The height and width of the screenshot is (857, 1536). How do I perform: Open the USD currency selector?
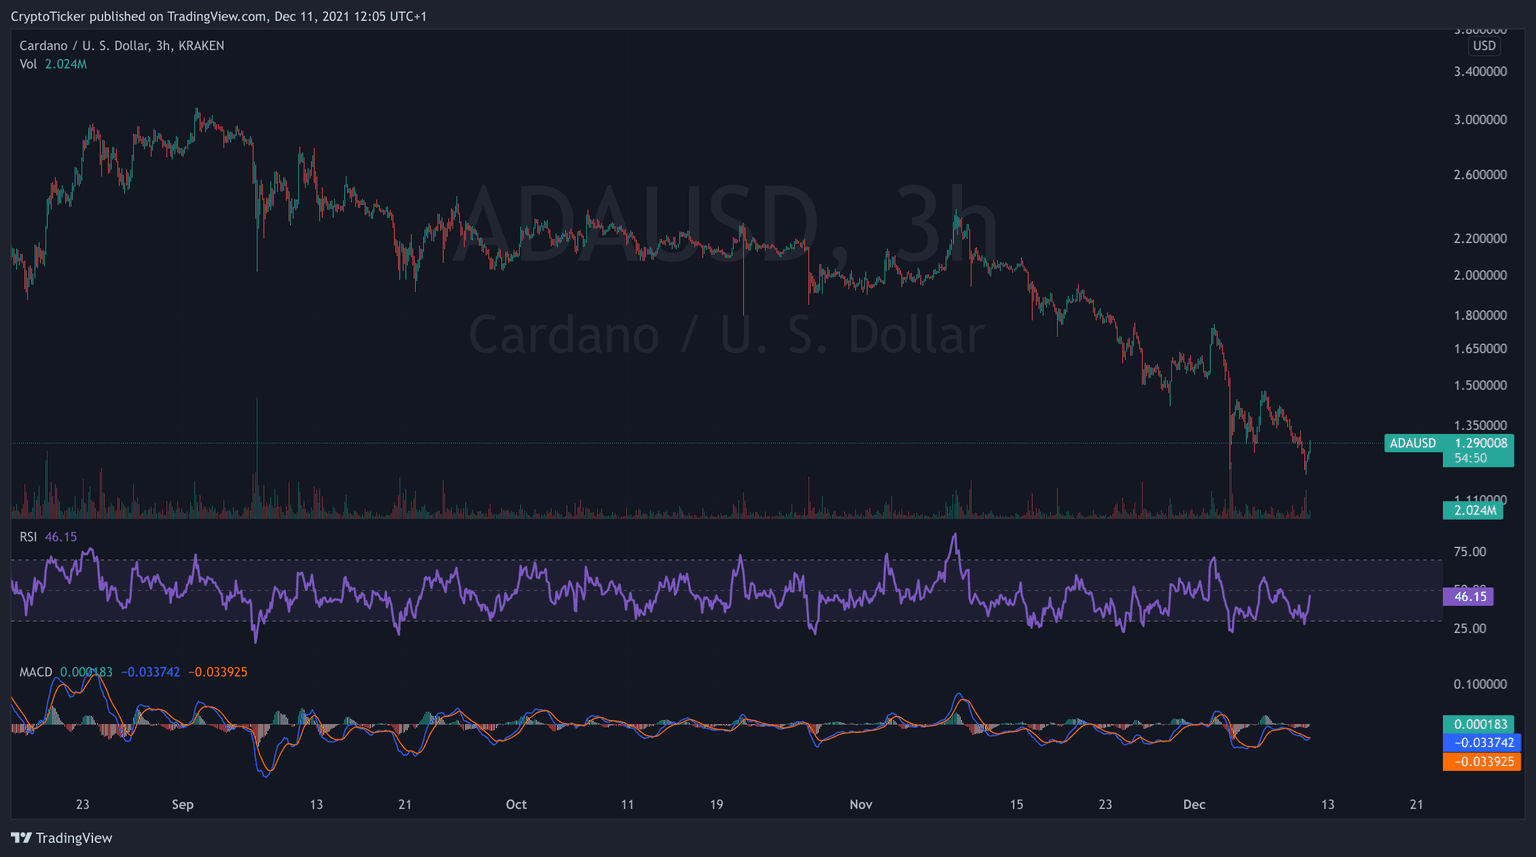(1484, 46)
